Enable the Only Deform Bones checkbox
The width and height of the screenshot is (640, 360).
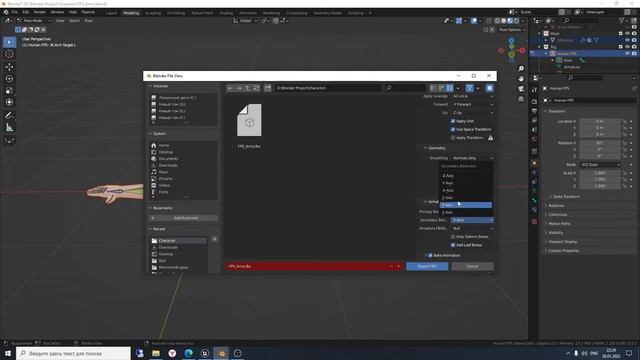click(x=453, y=237)
